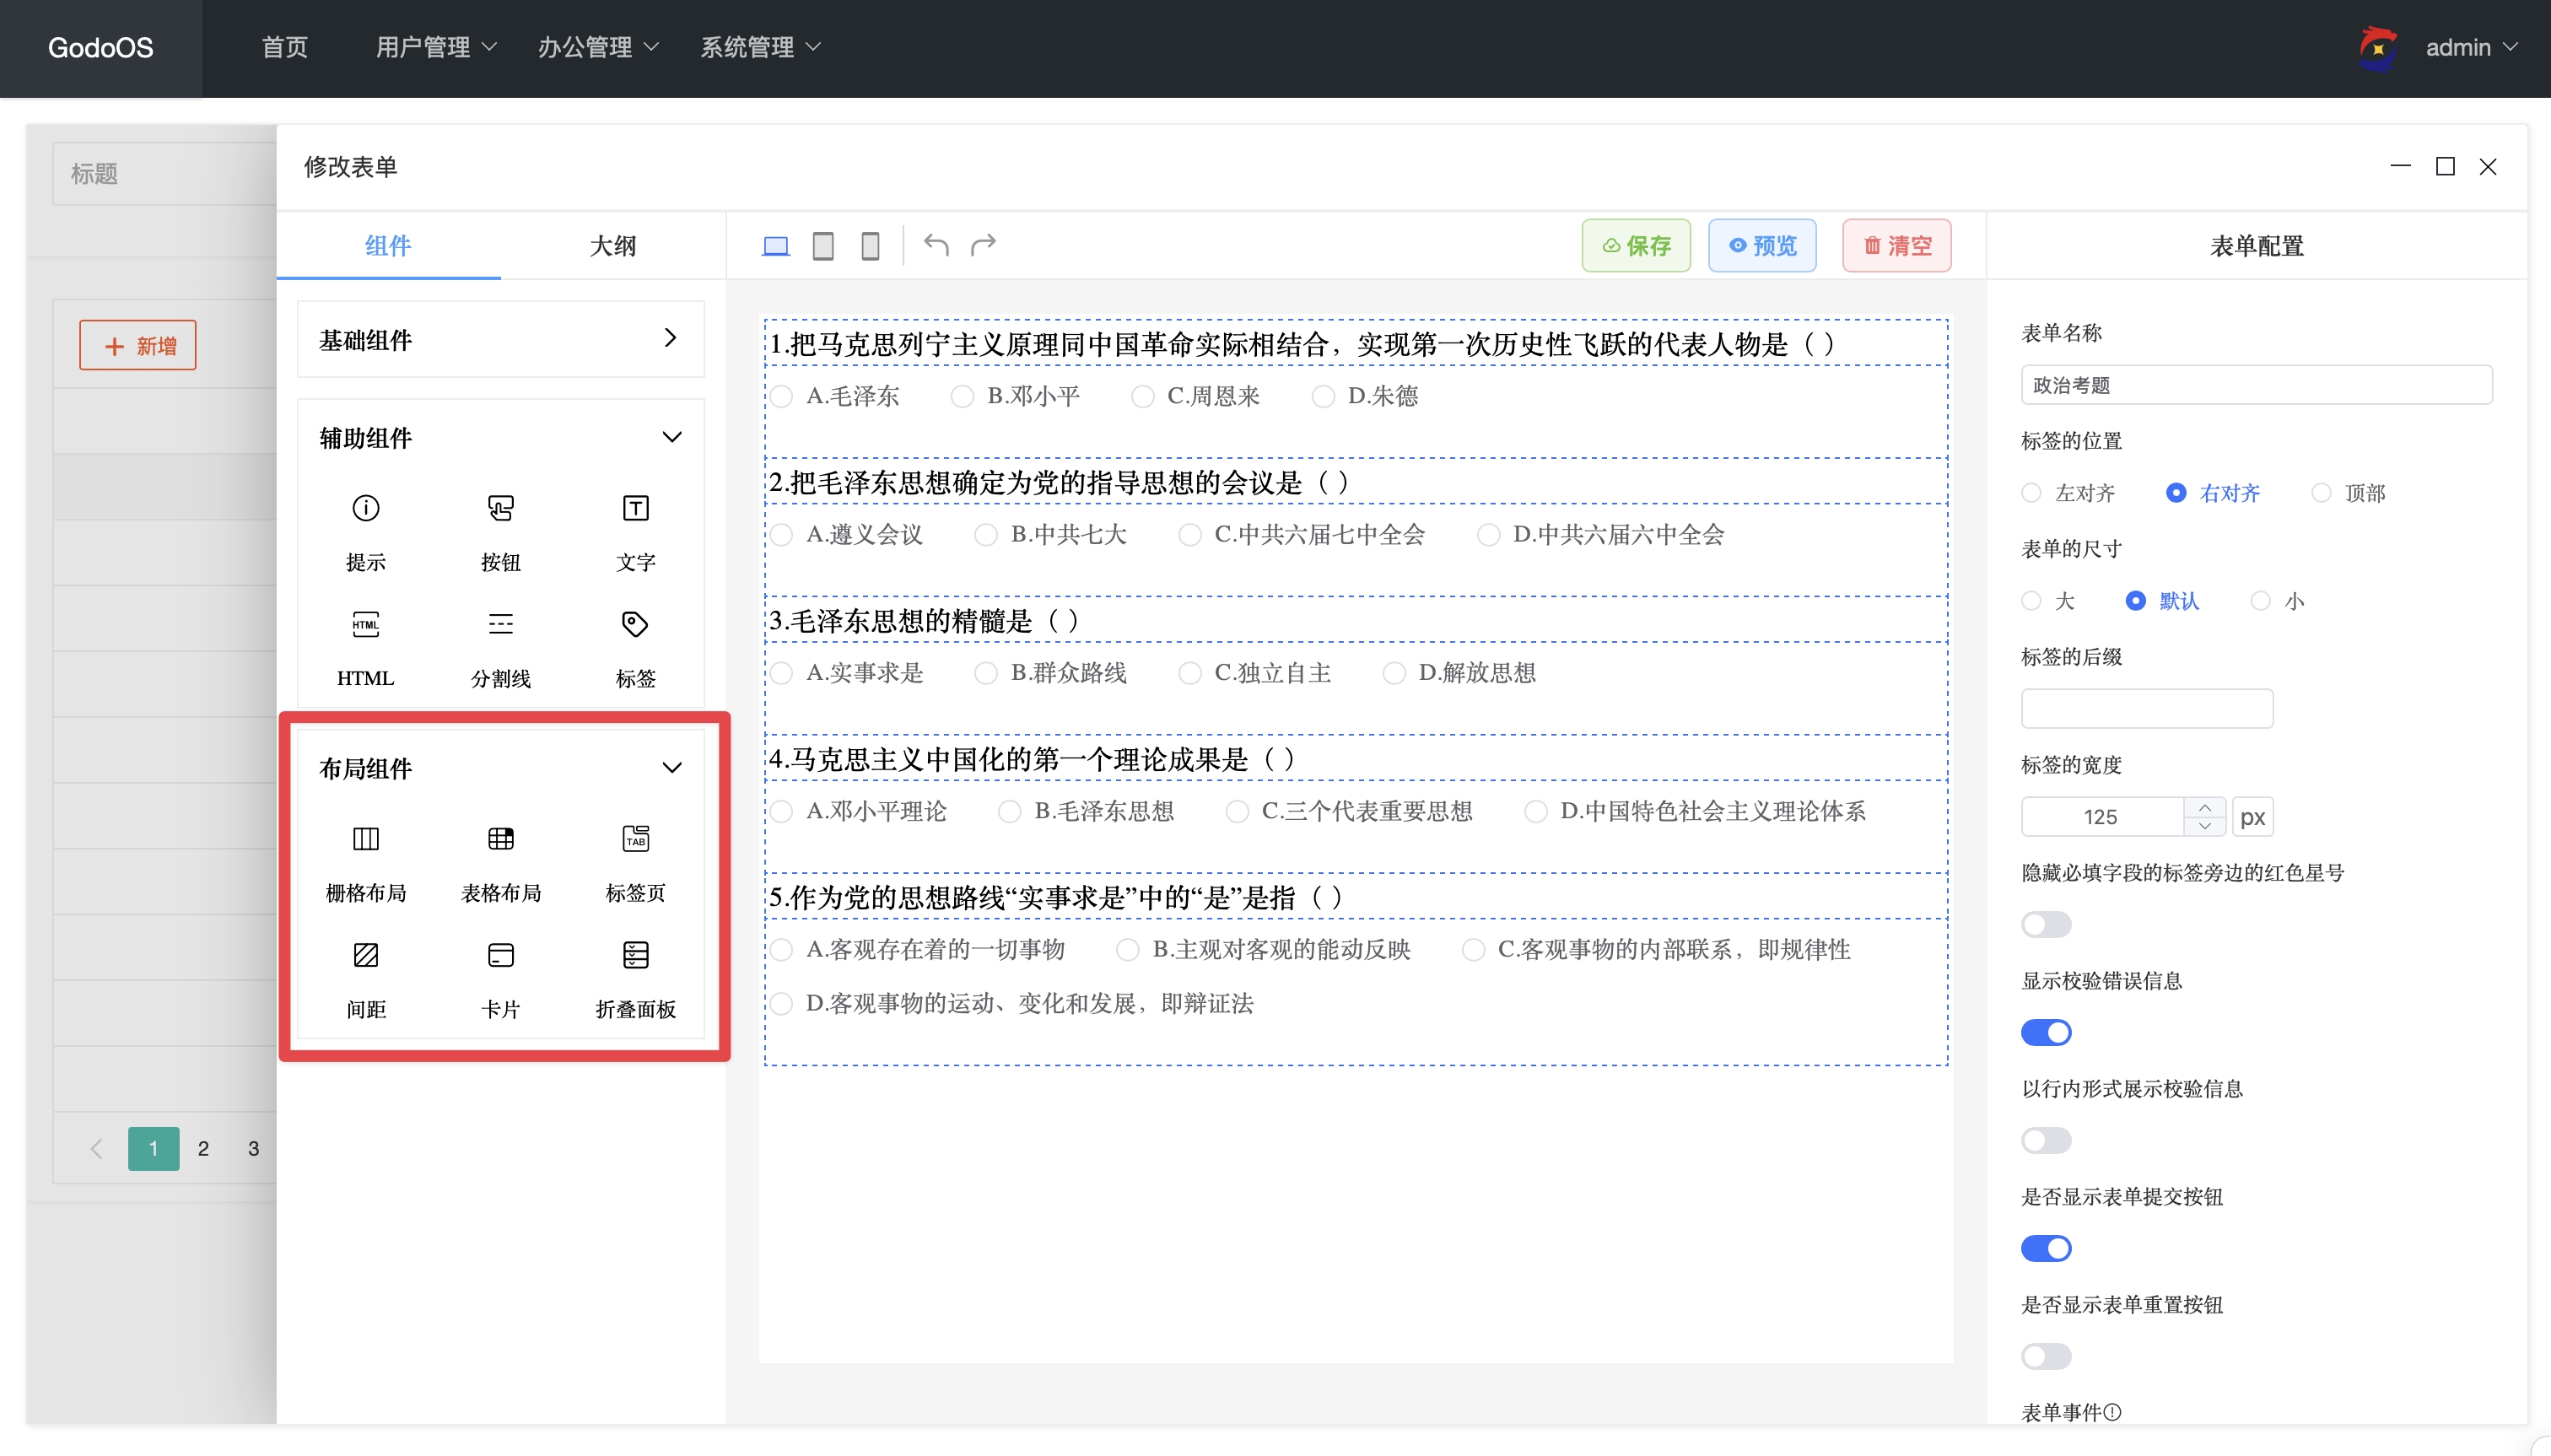
Task: Click the 新增 add button
Action: pyautogui.click(x=138, y=345)
